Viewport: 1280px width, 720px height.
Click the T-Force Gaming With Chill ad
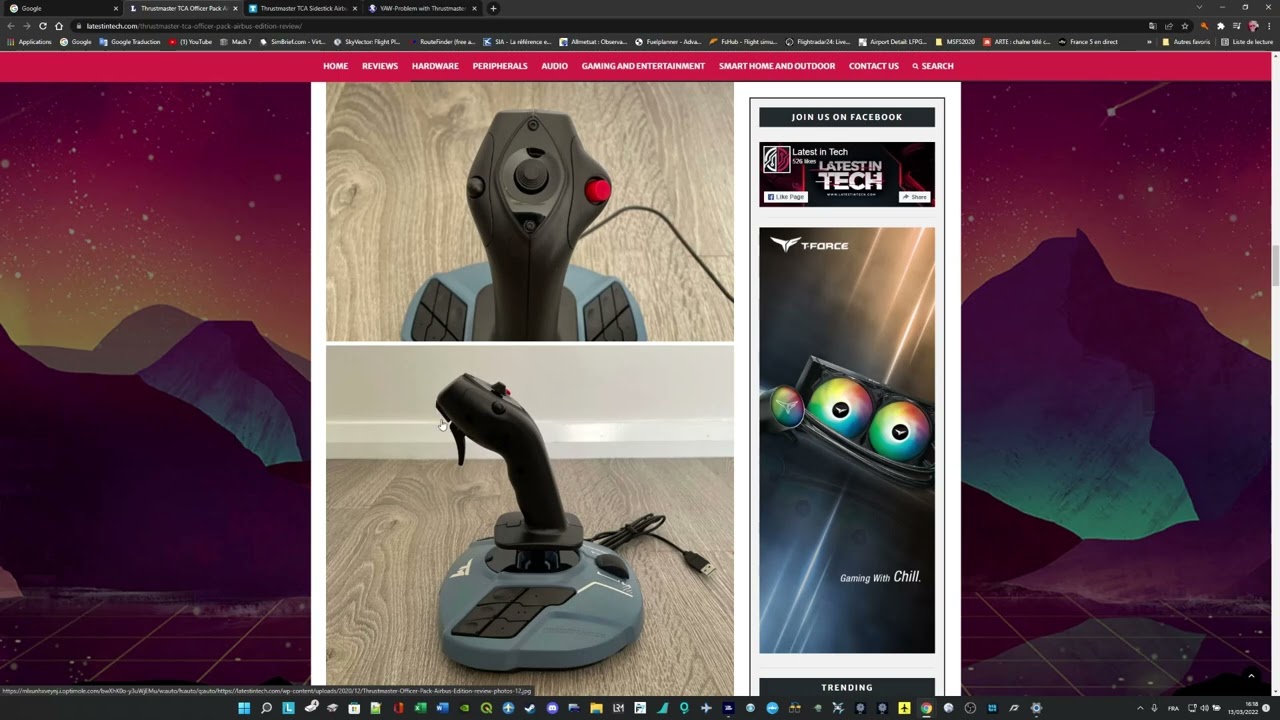pyautogui.click(x=847, y=440)
